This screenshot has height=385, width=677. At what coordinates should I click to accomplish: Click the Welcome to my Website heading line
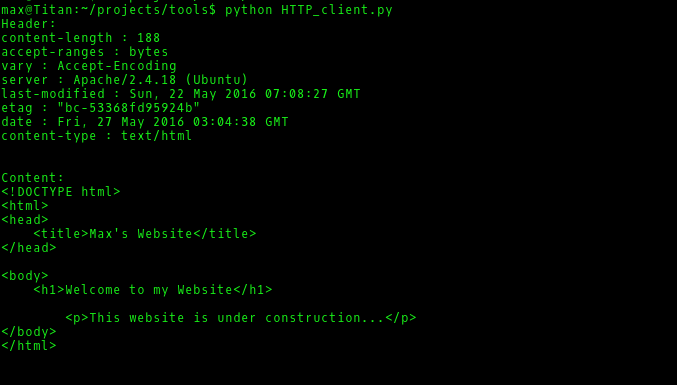[153, 290]
